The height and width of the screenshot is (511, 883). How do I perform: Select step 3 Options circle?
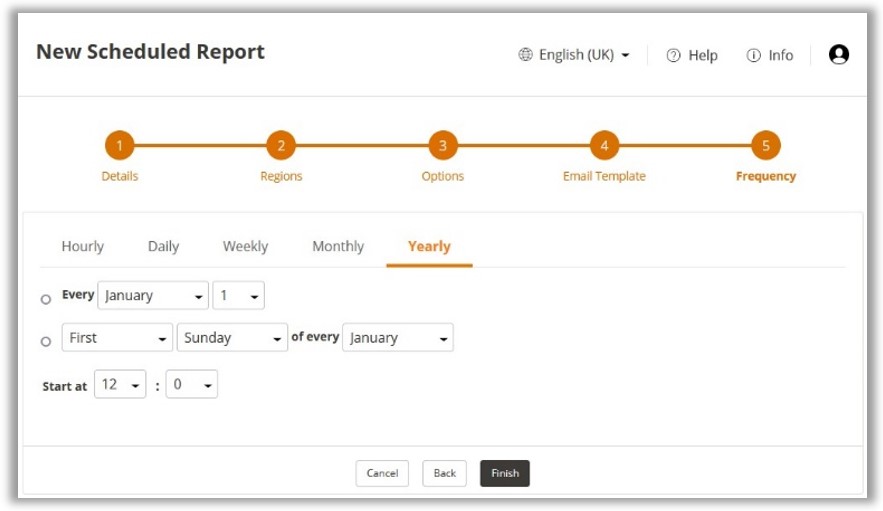(x=443, y=146)
